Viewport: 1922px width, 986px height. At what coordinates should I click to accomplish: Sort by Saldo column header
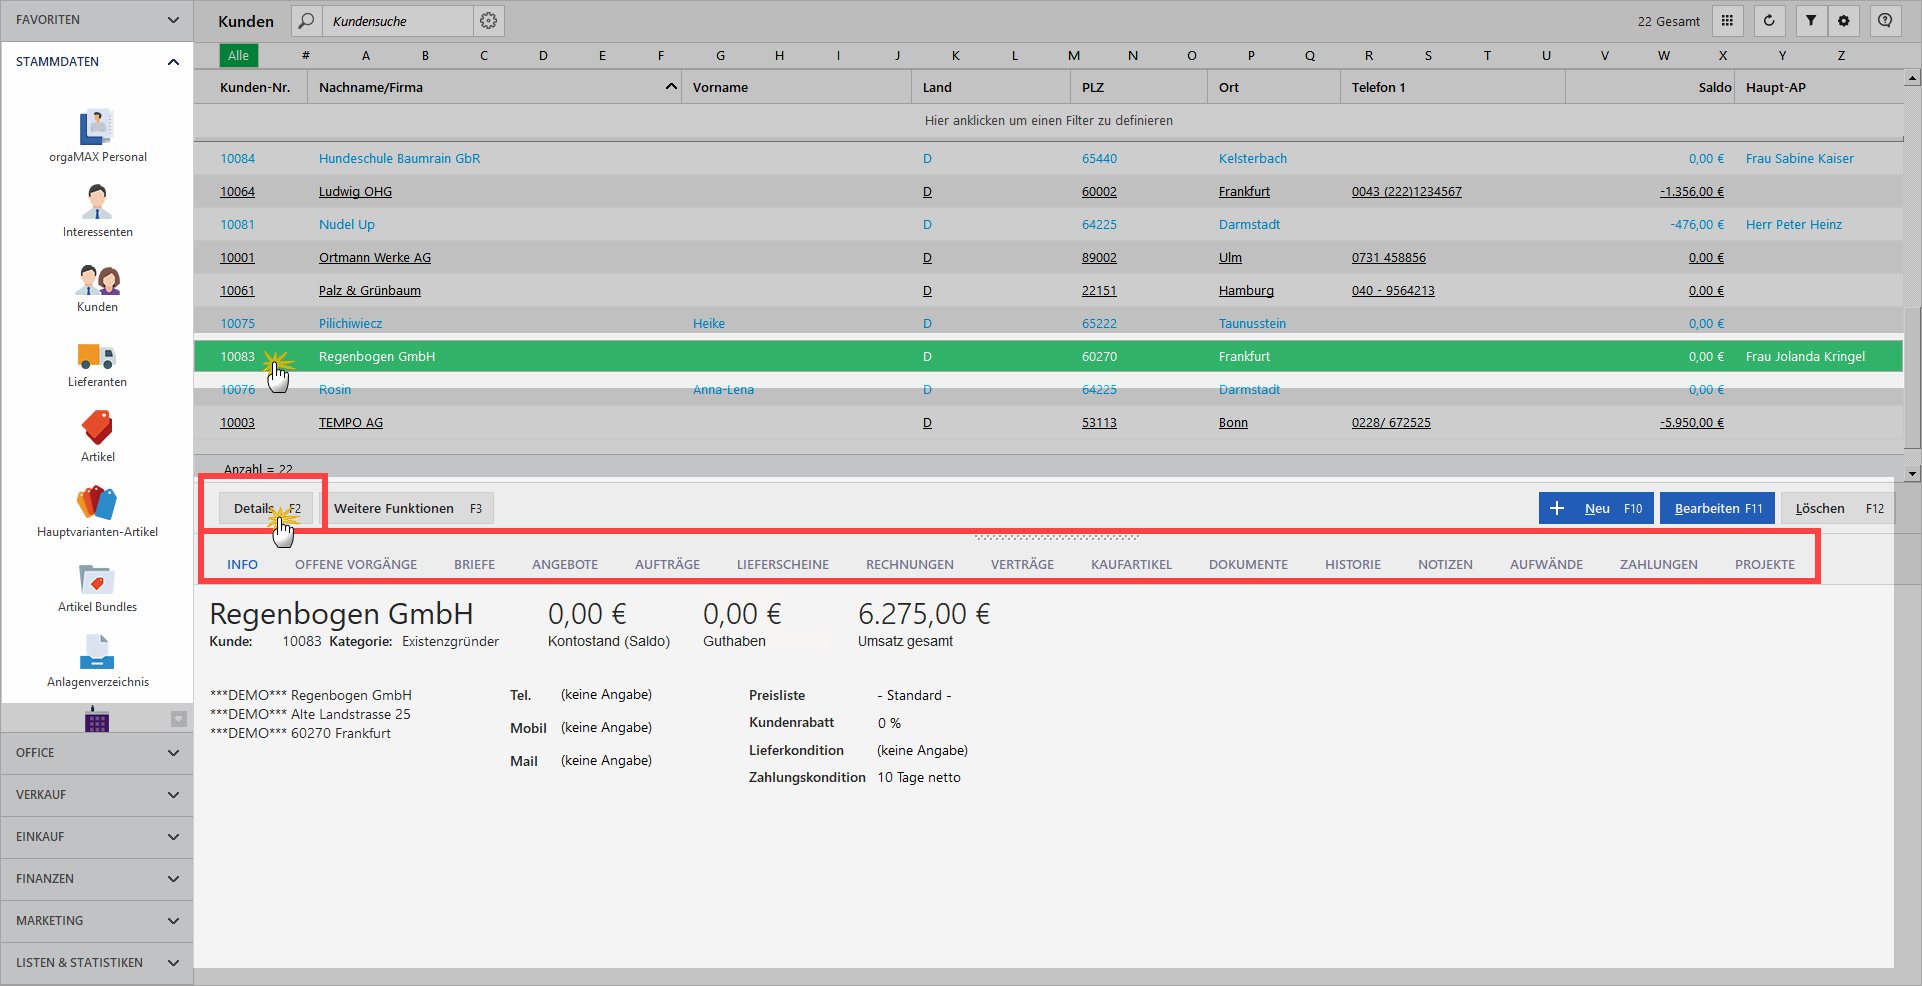pyautogui.click(x=1649, y=87)
